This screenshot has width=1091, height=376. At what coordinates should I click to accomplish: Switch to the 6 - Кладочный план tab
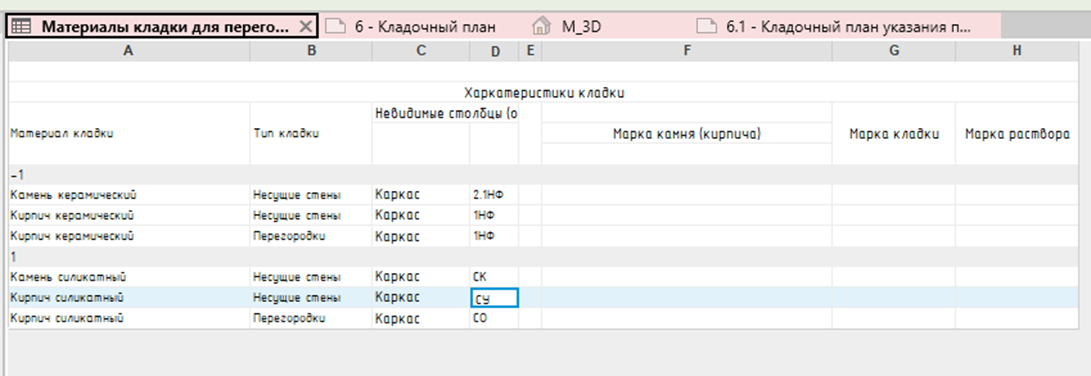point(412,27)
